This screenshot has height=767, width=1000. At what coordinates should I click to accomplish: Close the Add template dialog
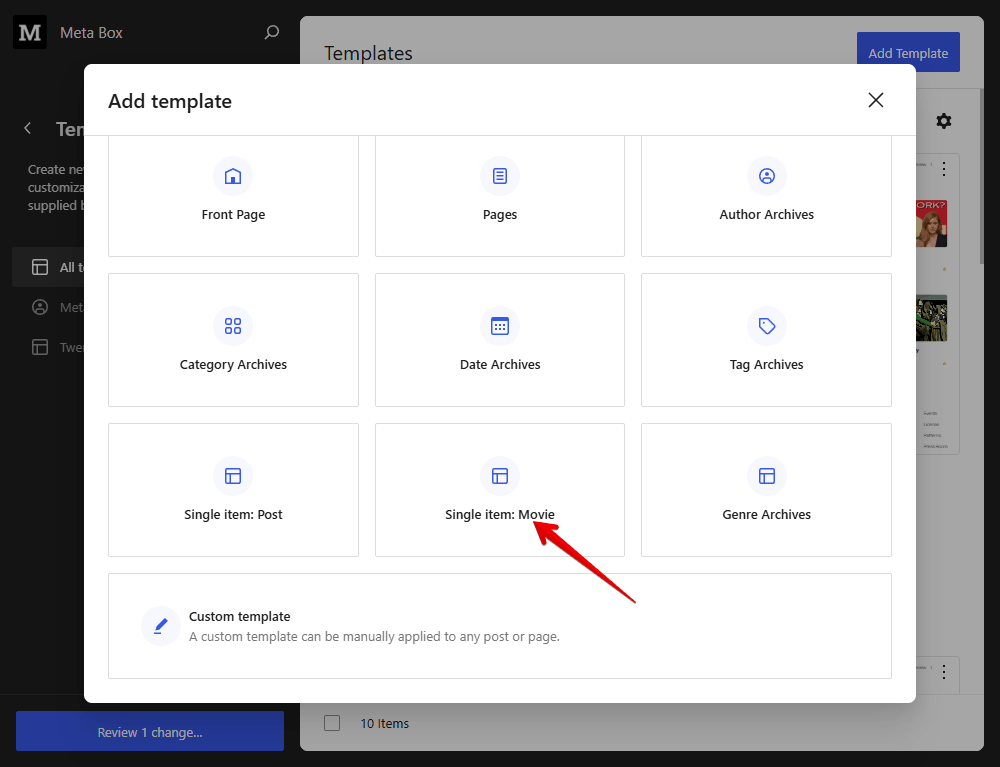[x=876, y=100]
